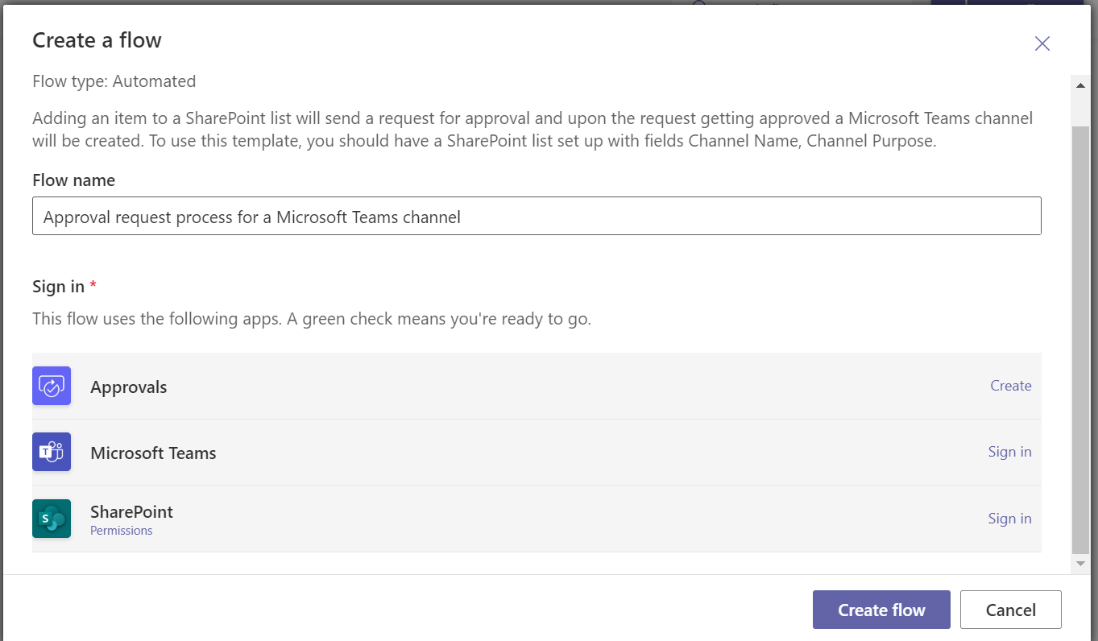The width and height of the screenshot is (1098, 641).
Task: Click the Approvals app icon
Action: tap(51, 386)
